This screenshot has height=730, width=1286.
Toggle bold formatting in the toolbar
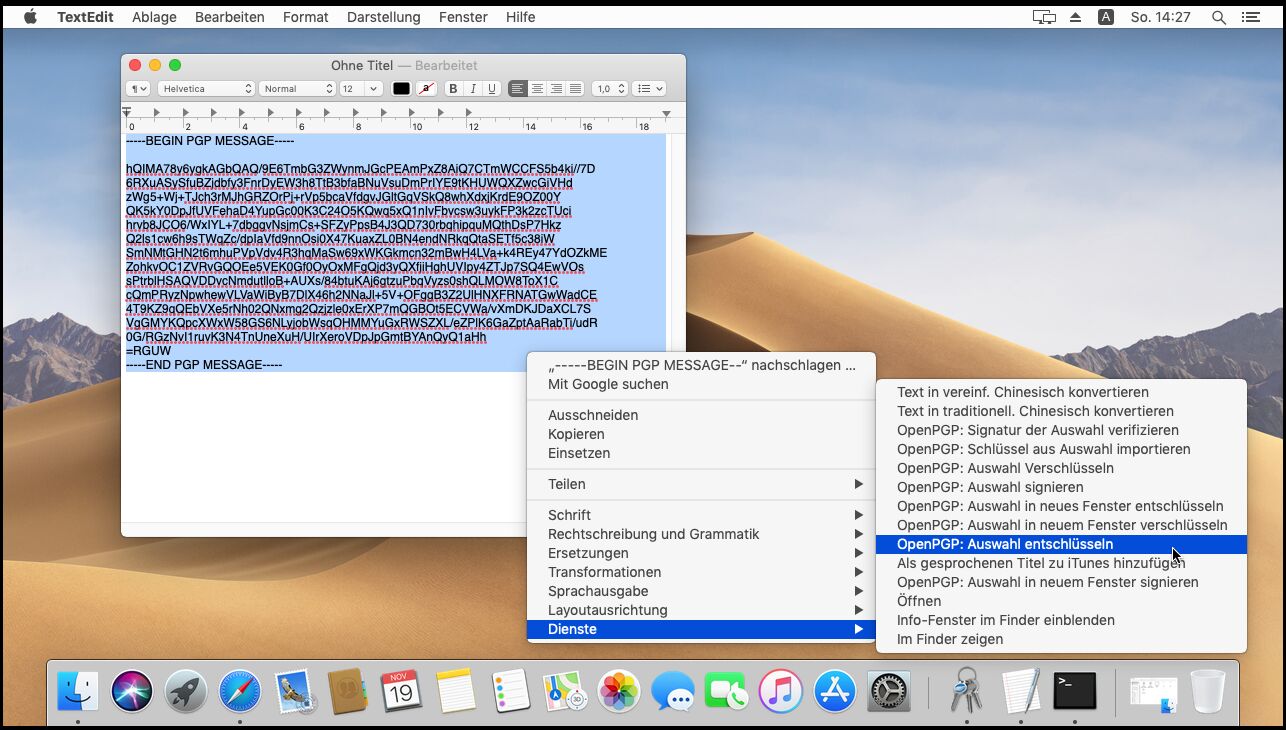[453, 89]
